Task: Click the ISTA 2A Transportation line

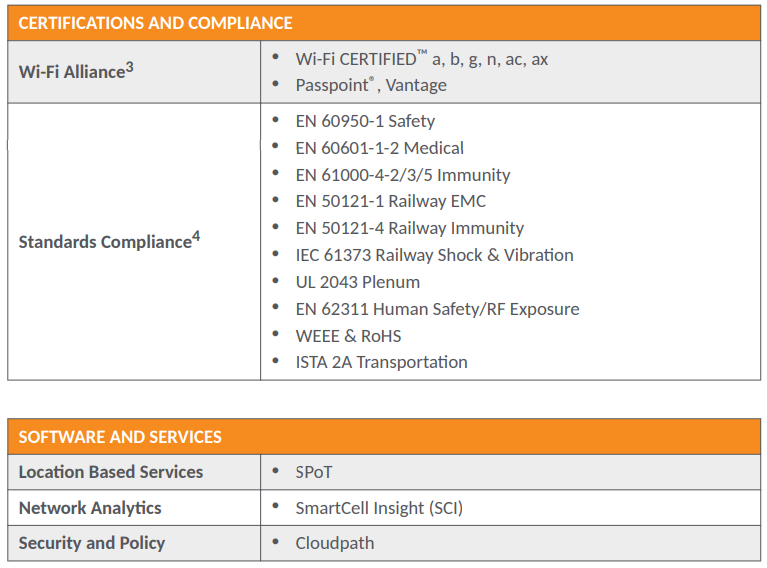Action: click(x=381, y=362)
